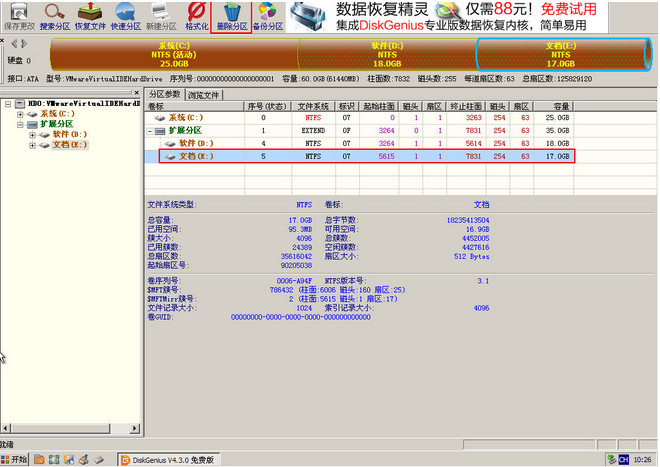
Task: Click the first orange quick launch icon
Action: pos(39,459)
